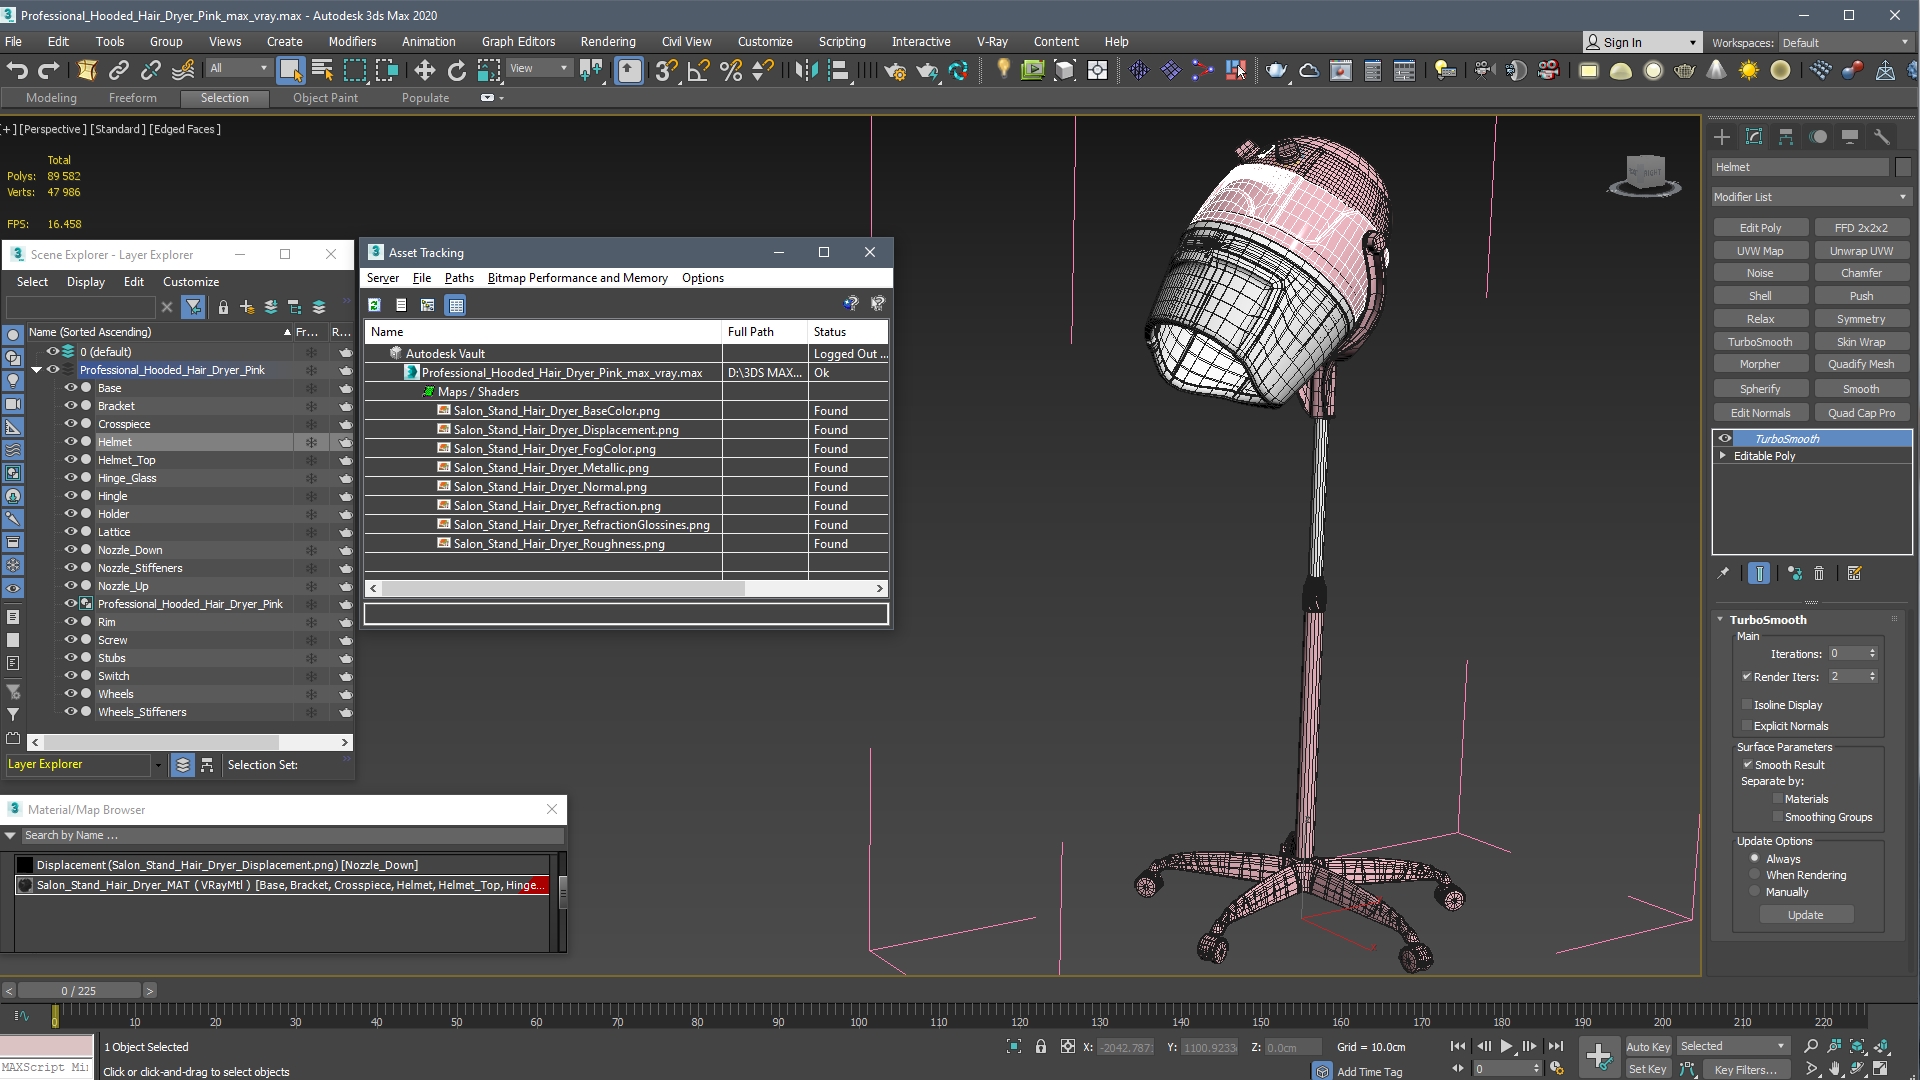Collapse Professional_Hooded_Hair_Dryer_Pink layer tree

coord(37,370)
